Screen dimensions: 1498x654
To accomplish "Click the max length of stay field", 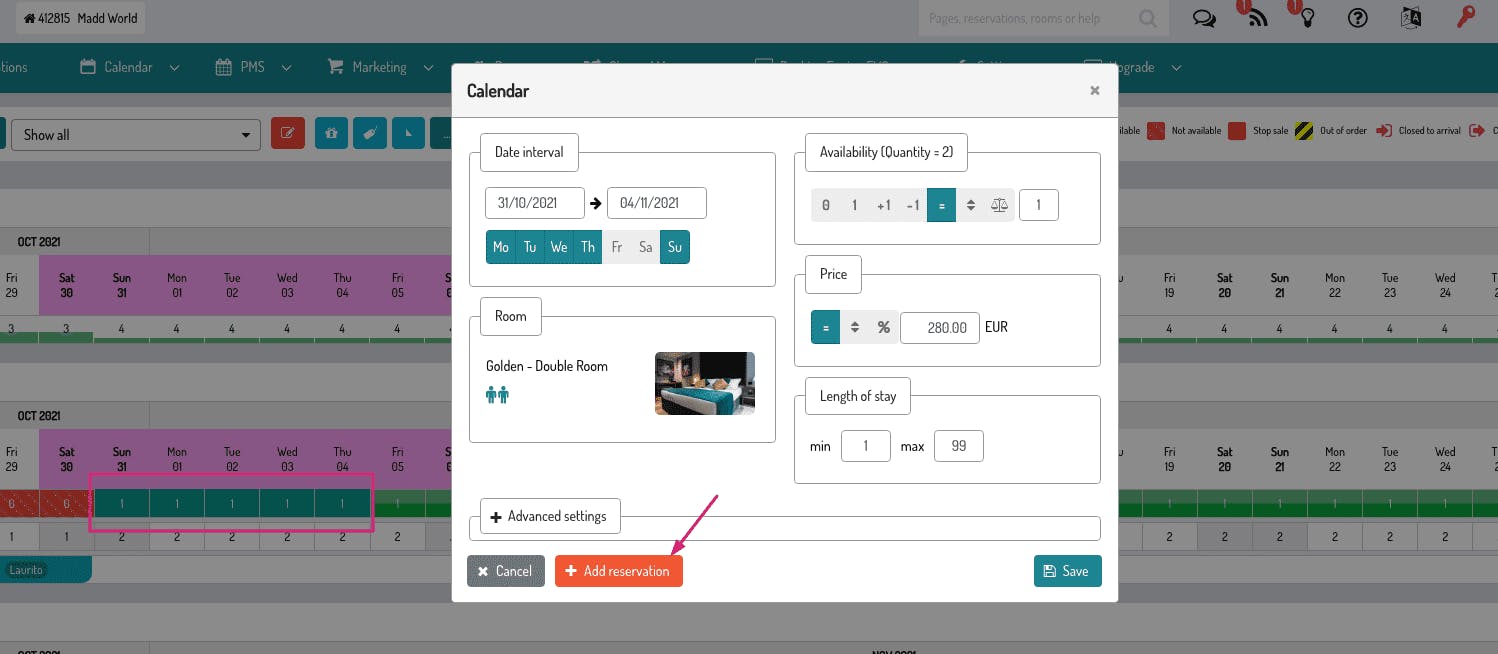I will tap(959, 446).
